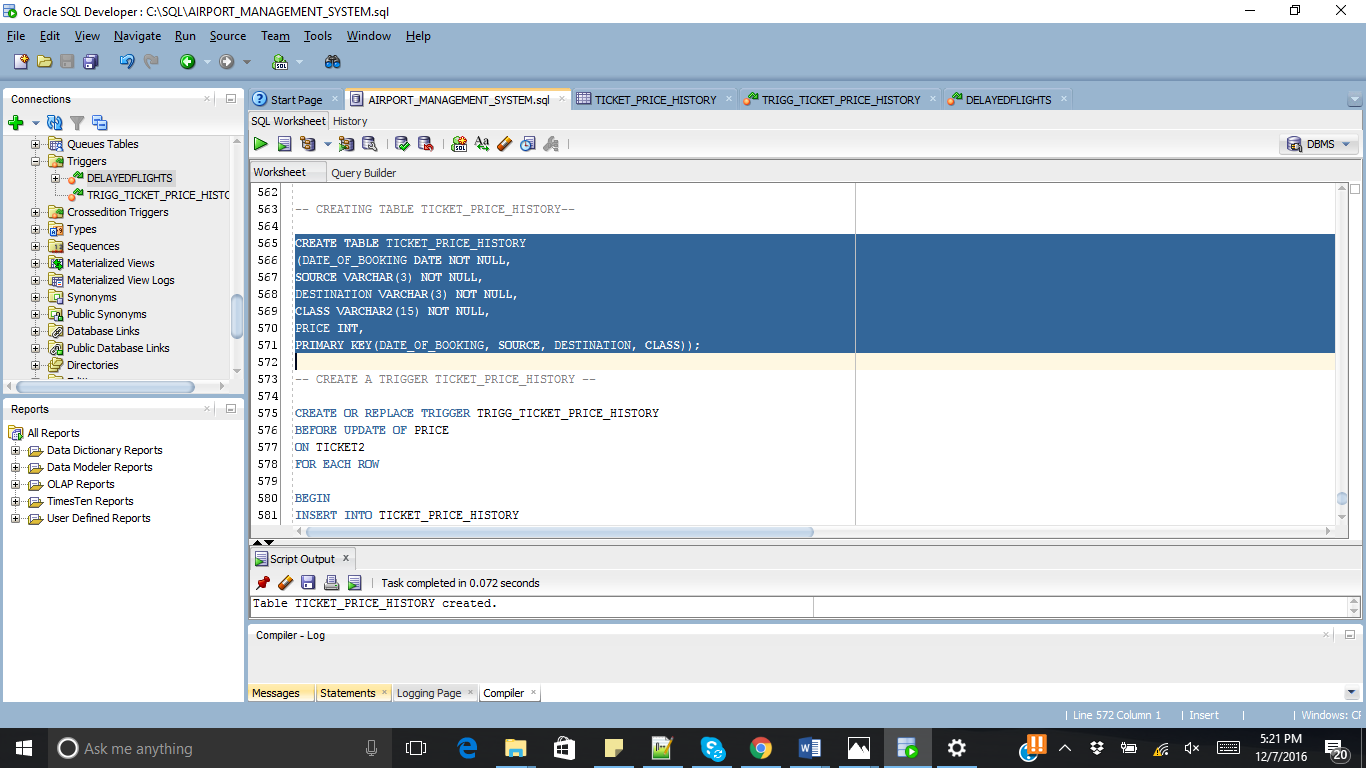Click the New file icon in main toolbar

point(21,61)
